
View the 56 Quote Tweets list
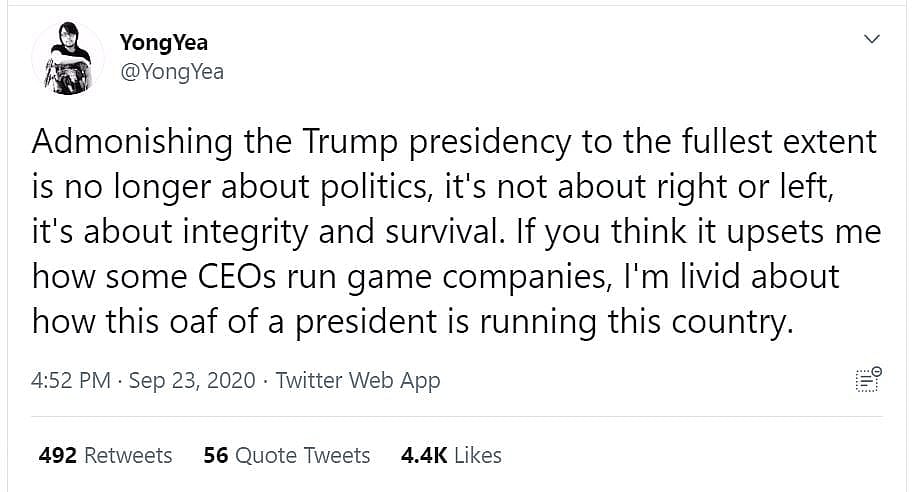click(x=286, y=455)
